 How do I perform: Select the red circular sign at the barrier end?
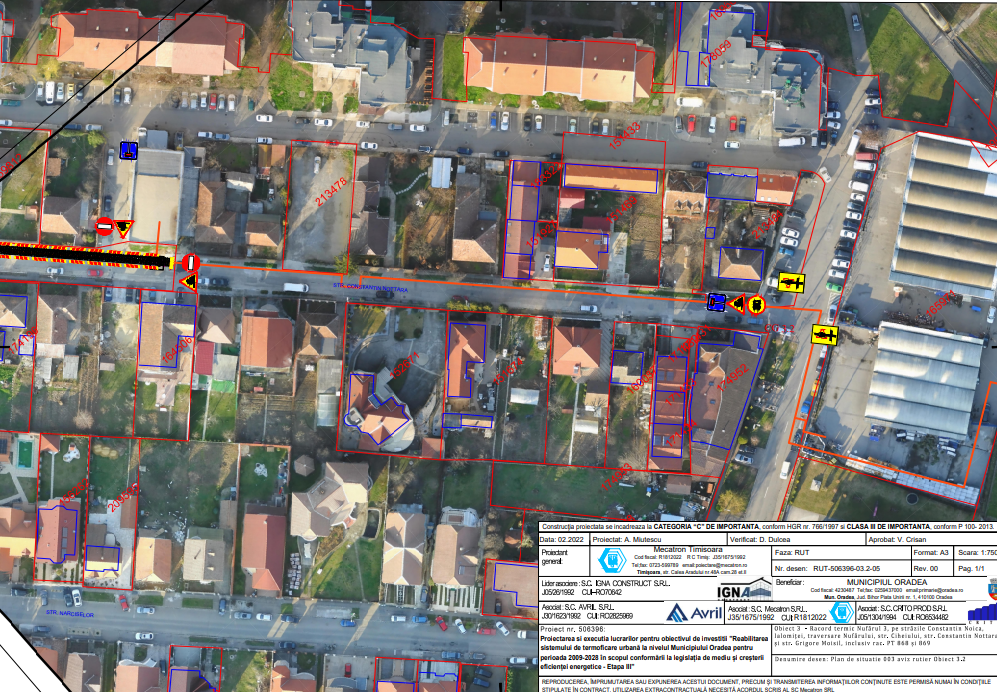tap(191, 262)
